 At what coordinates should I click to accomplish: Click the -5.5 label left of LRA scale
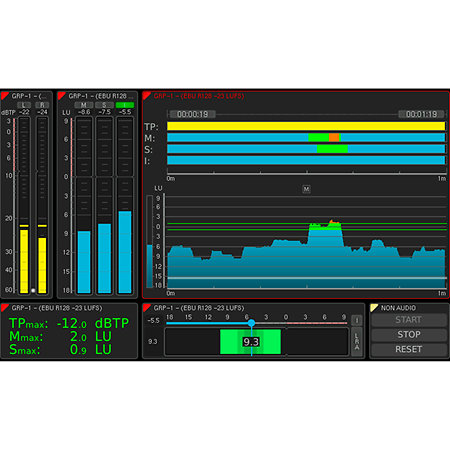click(x=153, y=320)
